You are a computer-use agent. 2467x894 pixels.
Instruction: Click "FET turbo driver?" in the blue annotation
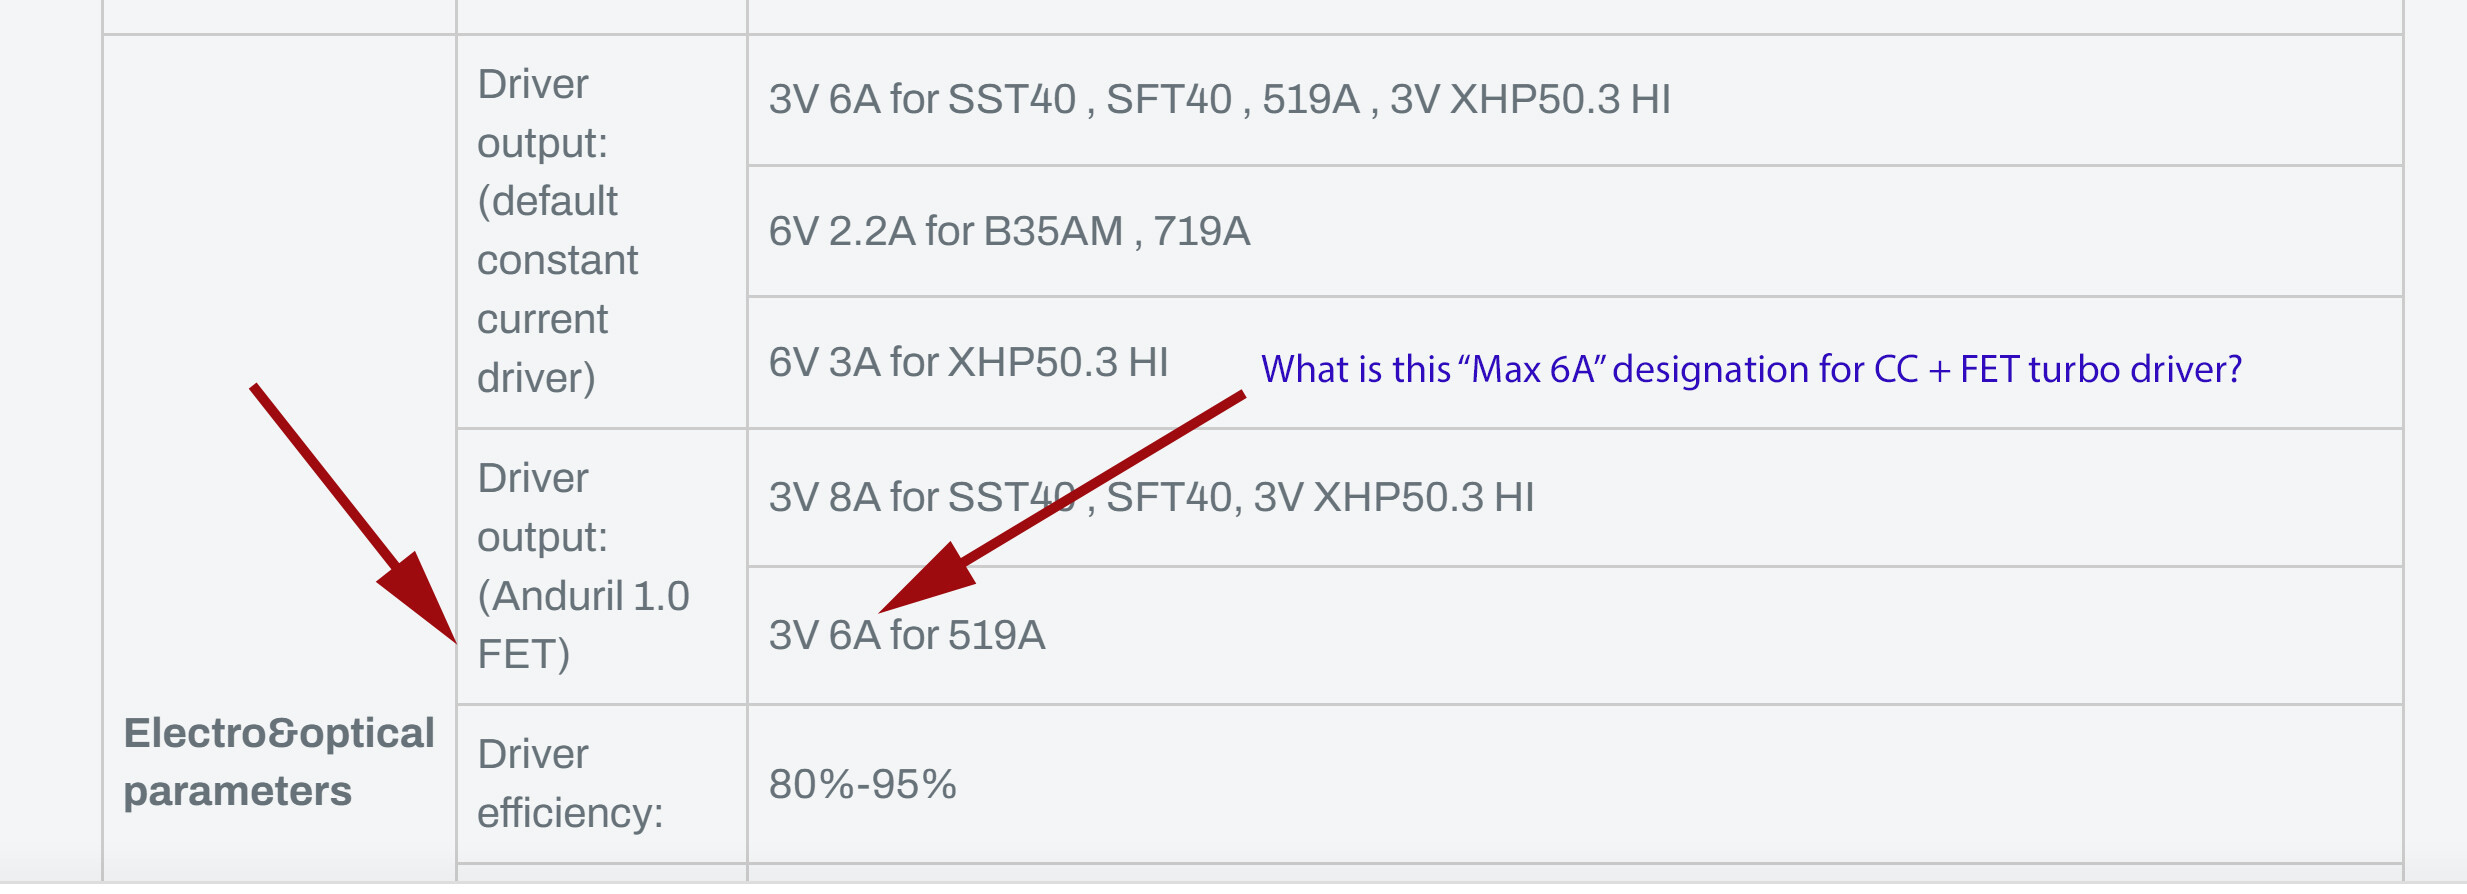click(x=2100, y=369)
